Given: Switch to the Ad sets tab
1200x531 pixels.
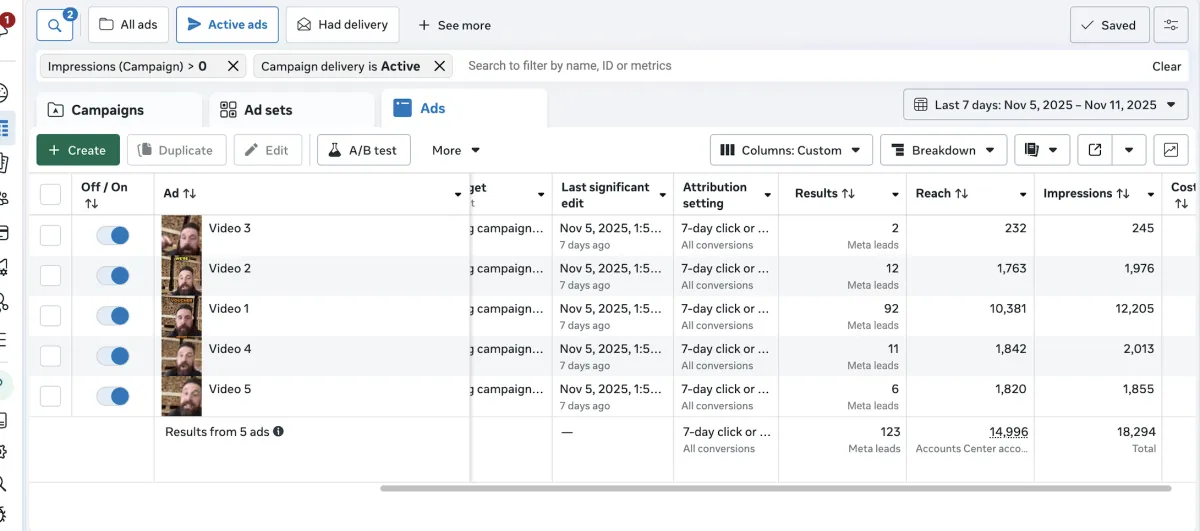Looking at the screenshot, I should 267,110.
